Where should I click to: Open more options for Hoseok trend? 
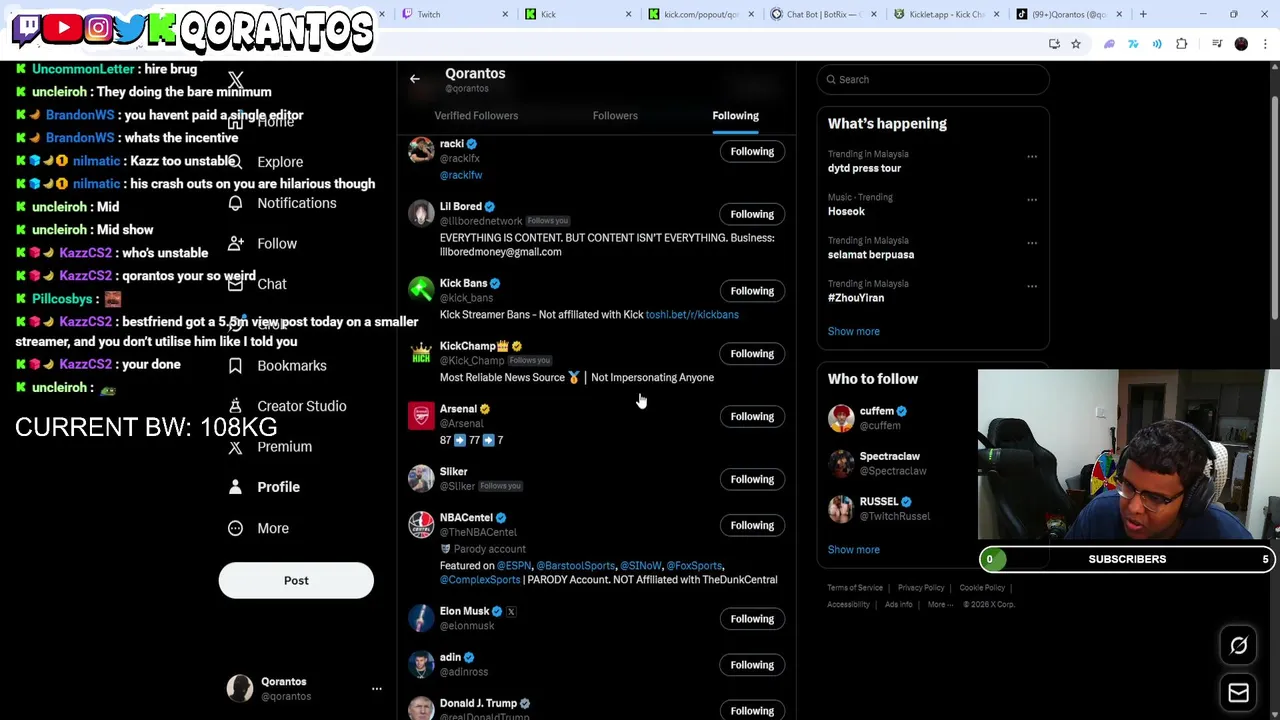1032,200
